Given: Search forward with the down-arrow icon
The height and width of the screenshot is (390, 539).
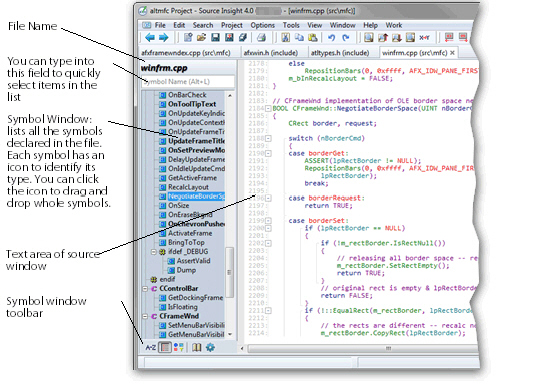Looking at the screenshot, I should [x=397, y=37].
